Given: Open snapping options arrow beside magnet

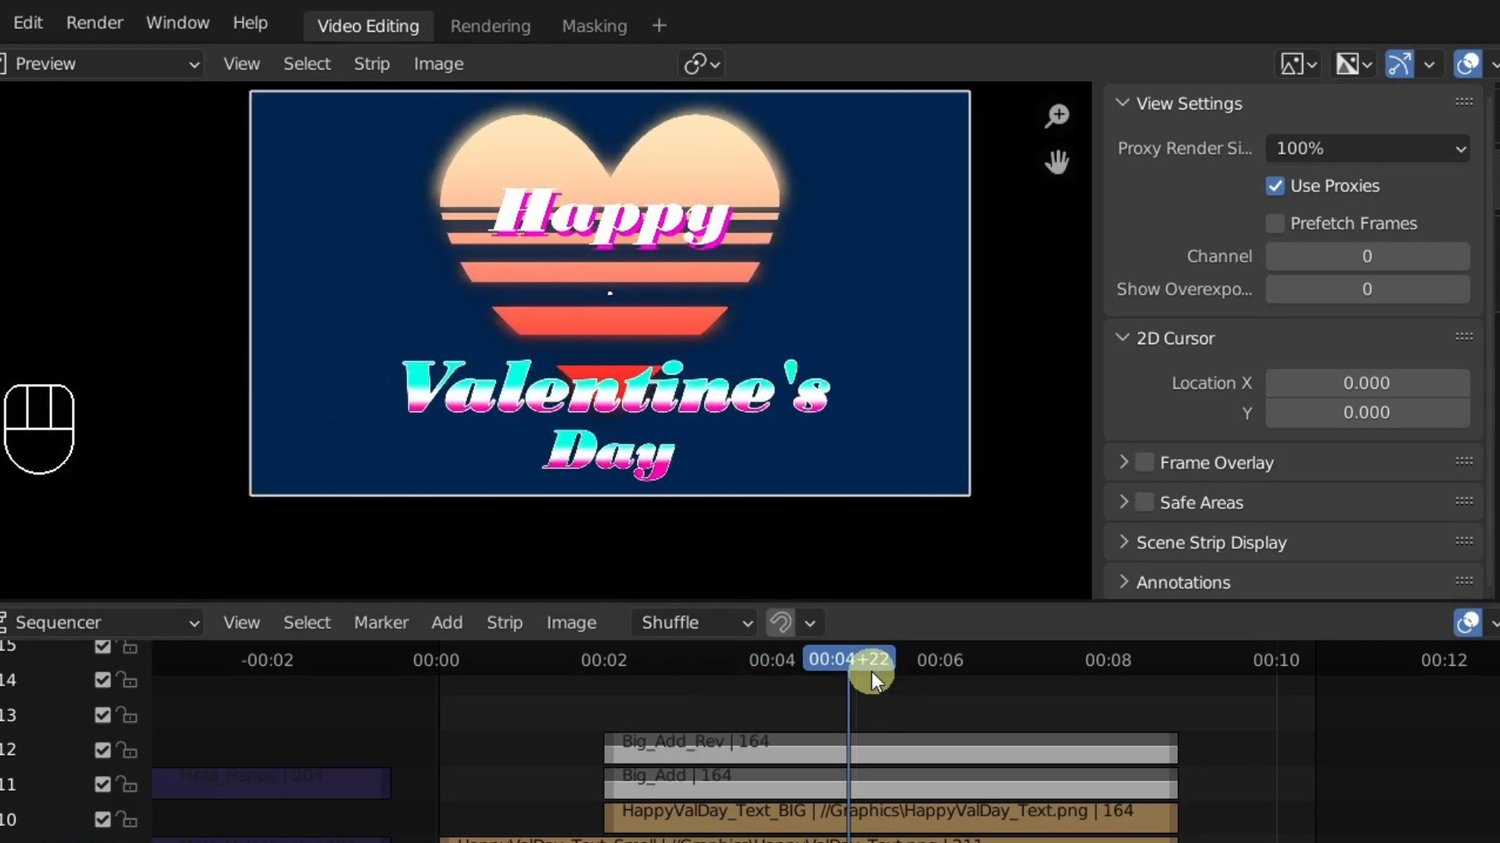Looking at the screenshot, I should coord(810,622).
